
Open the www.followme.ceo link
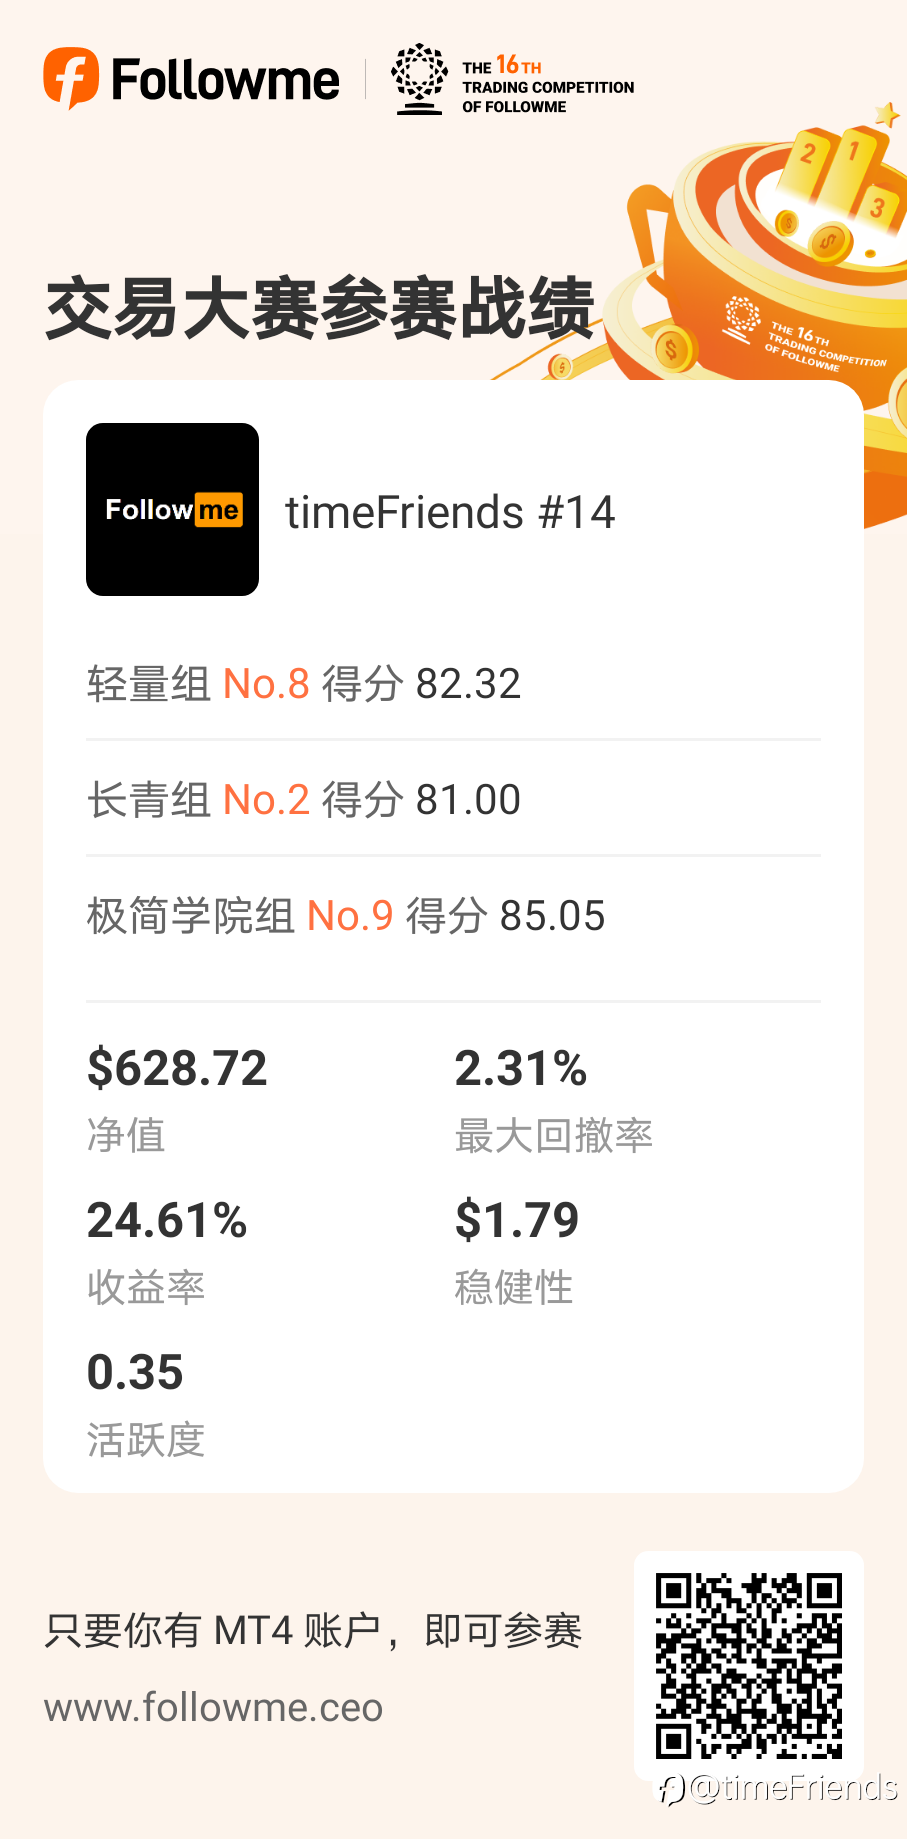tap(214, 1707)
